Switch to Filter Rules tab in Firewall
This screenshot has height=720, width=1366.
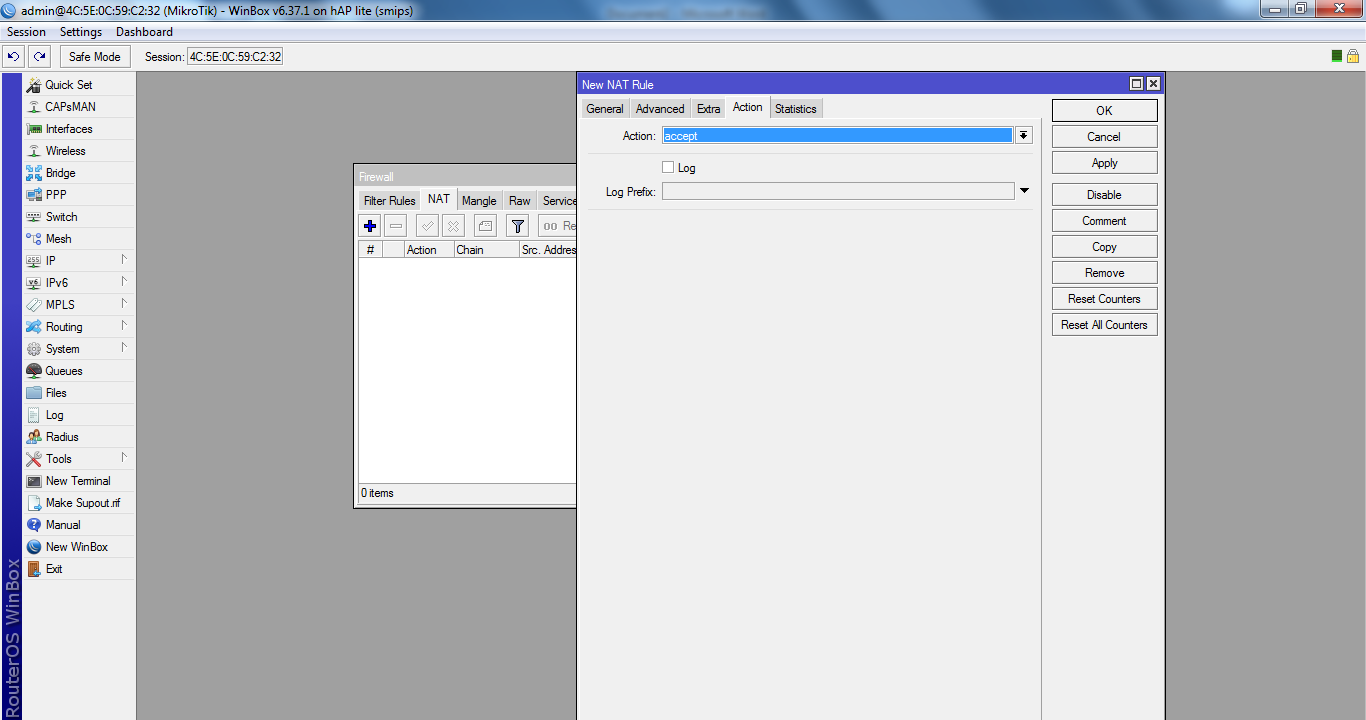pos(389,201)
